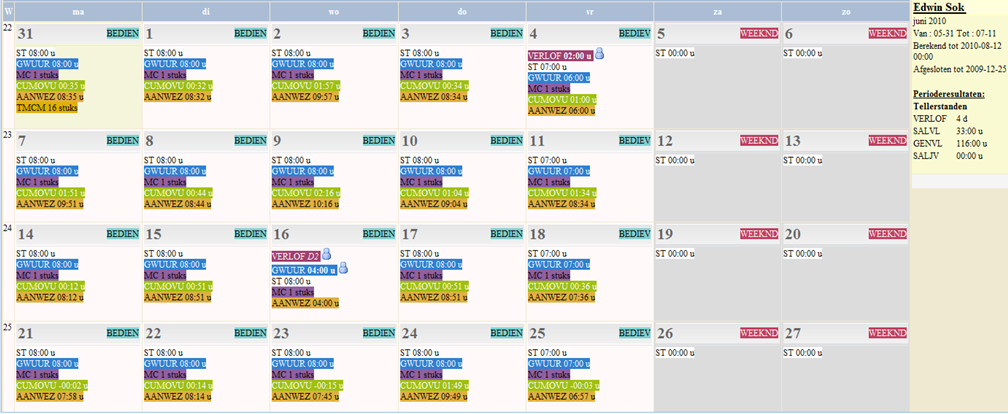This screenshot has height=414, width=1008.
Task: Click the 'CUMOVU 01:51 u' entry
Action: click(50, 193)
